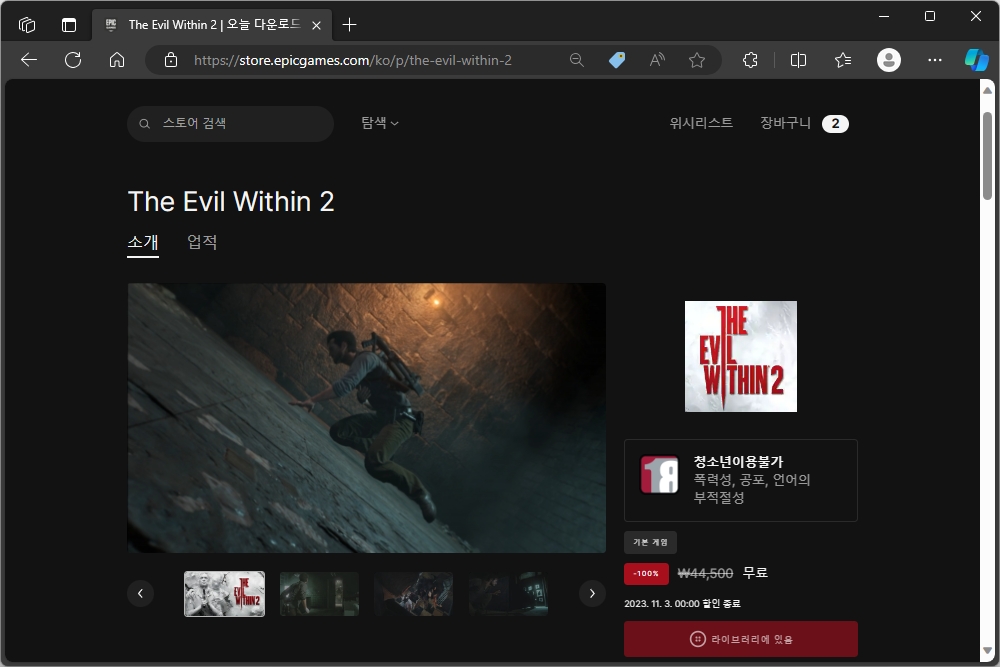Show next thumbnails with right chevron
This screenshot has width=1000, height=667.
pos(592,594)
